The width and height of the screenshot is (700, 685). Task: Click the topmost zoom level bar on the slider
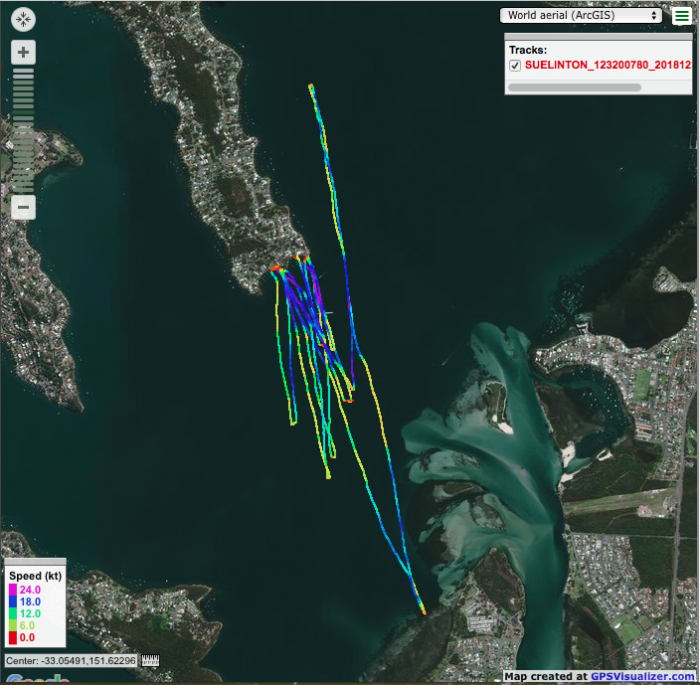pyautogui.click(x=24, y=73)
